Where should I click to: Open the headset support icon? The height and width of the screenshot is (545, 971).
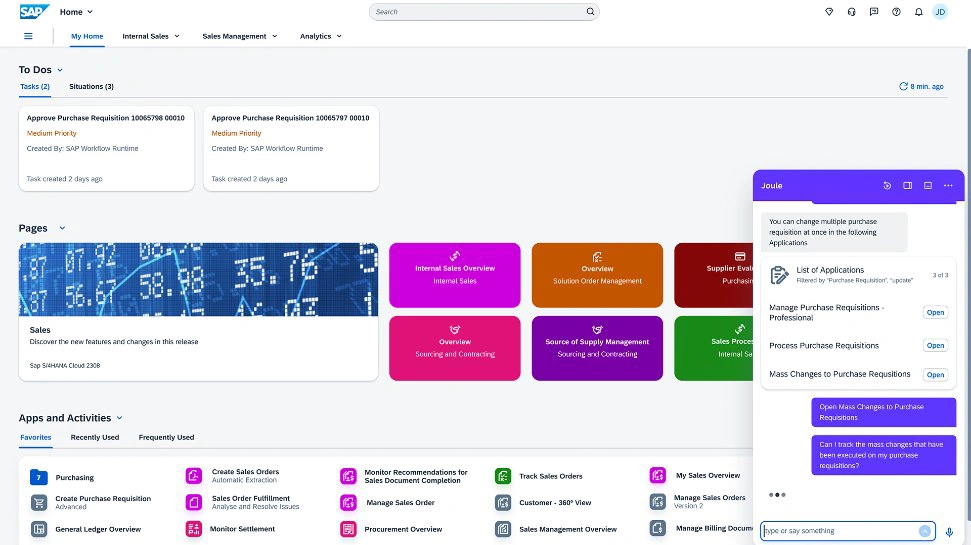pyautogui.click(x=851, y=12)
